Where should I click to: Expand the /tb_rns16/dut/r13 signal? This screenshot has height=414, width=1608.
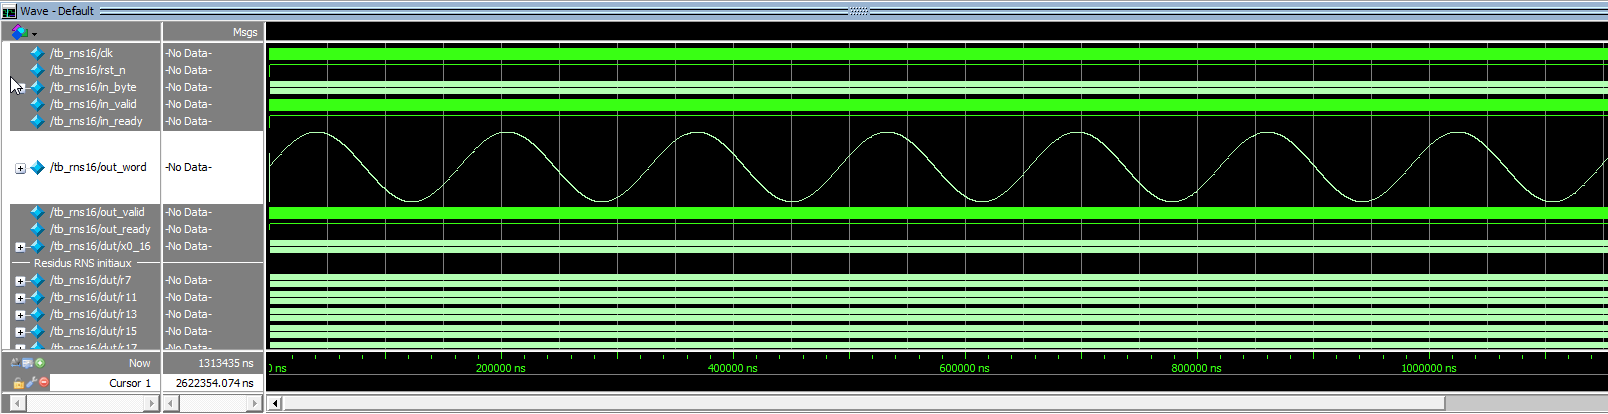[20, 315]
